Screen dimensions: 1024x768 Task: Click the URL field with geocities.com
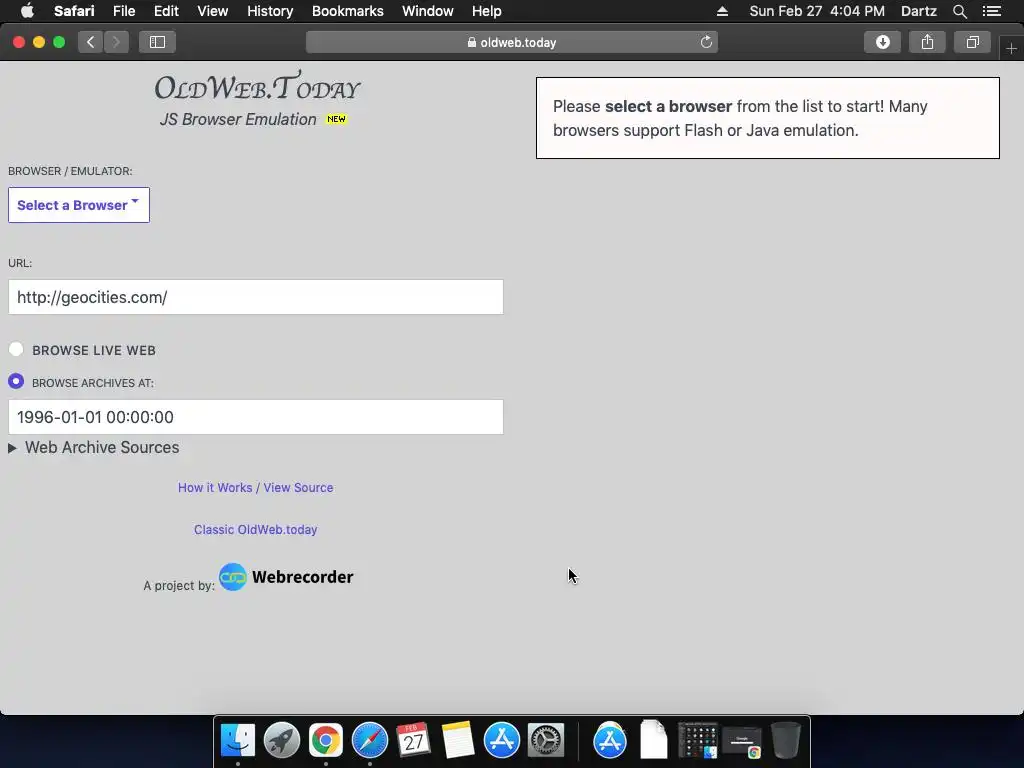point(256,297)
